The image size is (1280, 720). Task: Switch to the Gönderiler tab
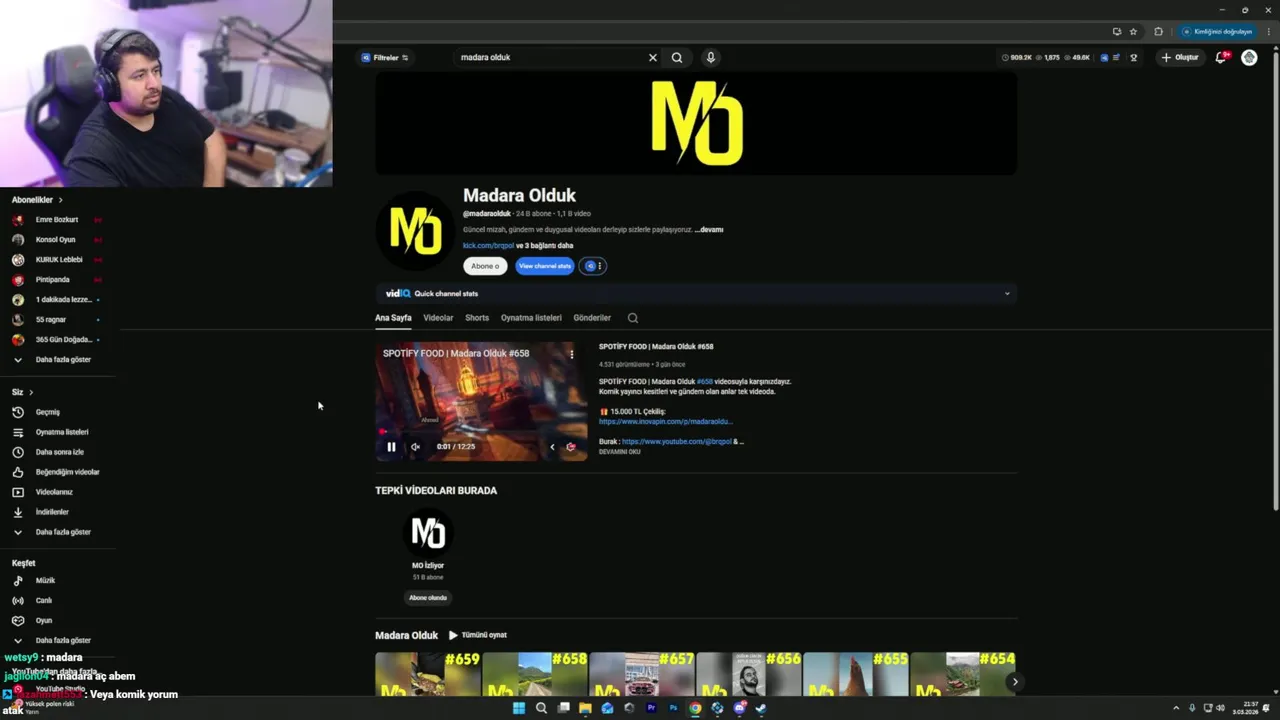pos(592,318)
